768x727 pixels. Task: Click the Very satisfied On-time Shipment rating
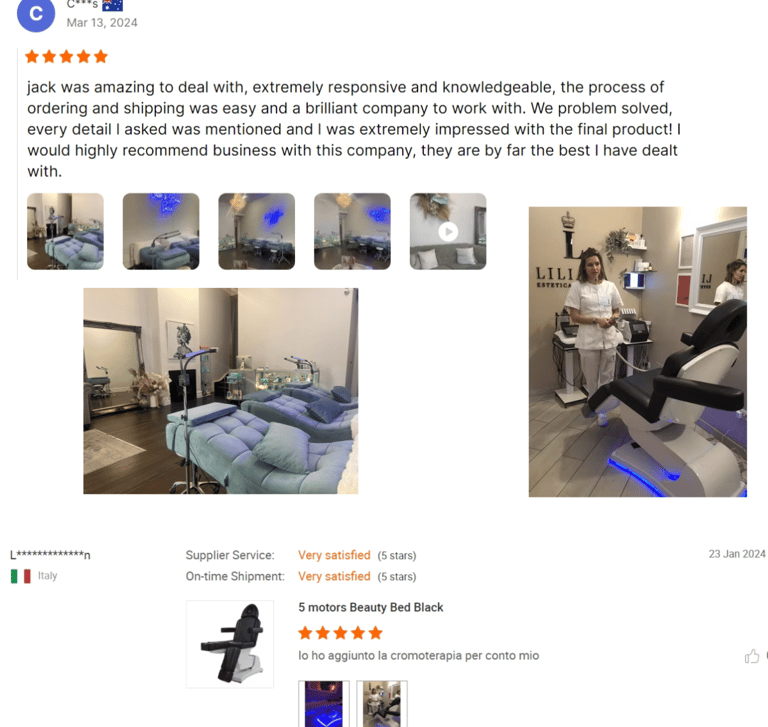click(334, 576)
